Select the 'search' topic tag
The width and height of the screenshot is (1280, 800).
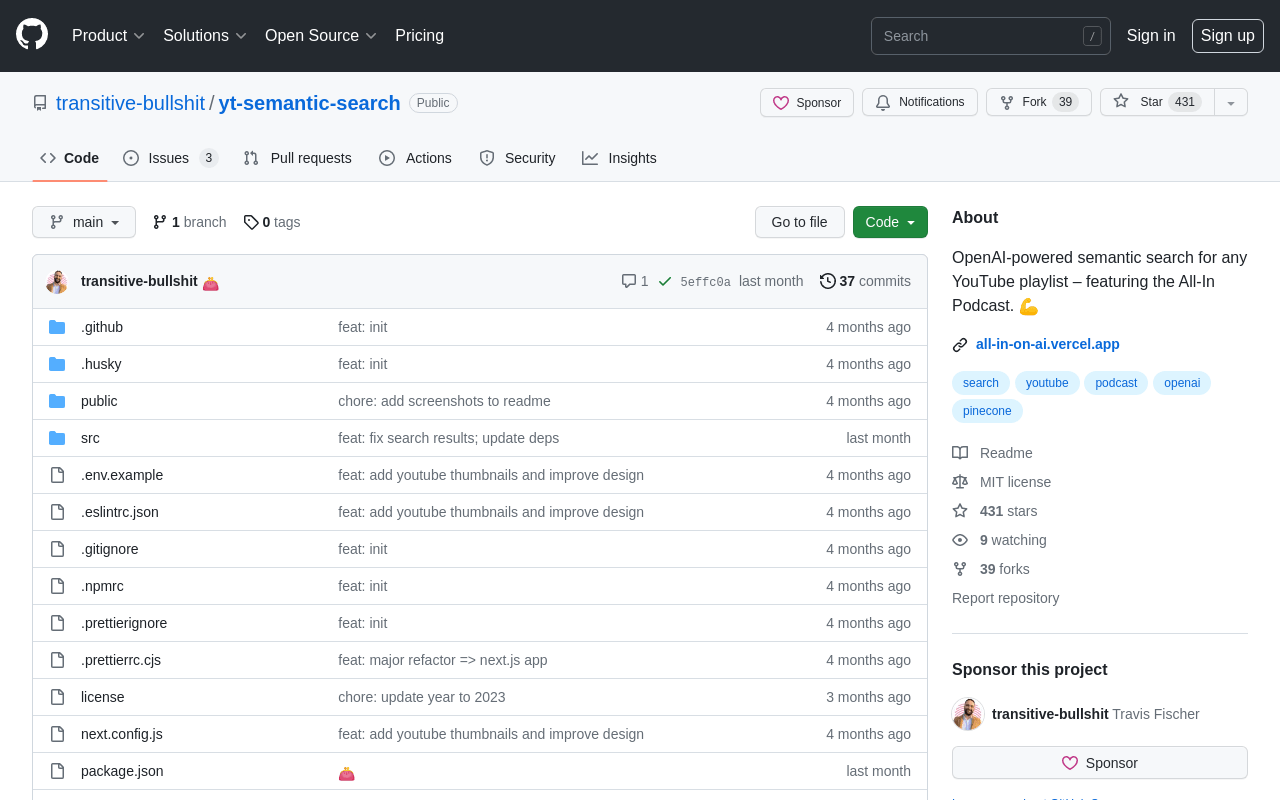pos(981,383)
